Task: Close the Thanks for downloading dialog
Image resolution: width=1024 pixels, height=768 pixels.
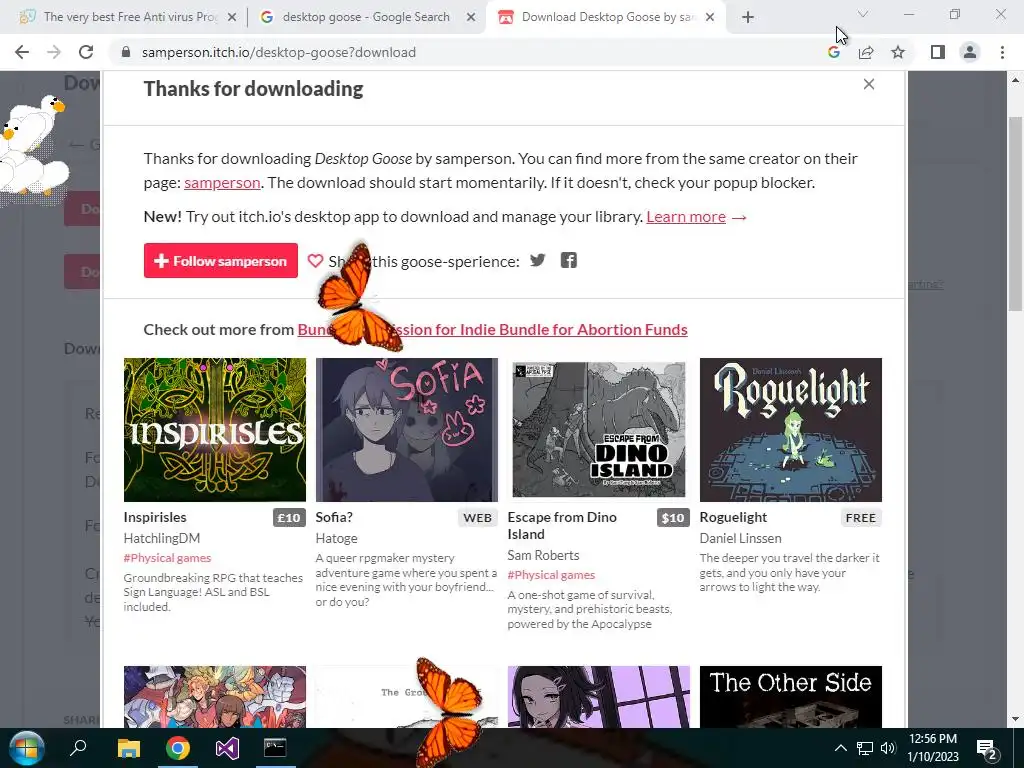Action: (869, 84)
